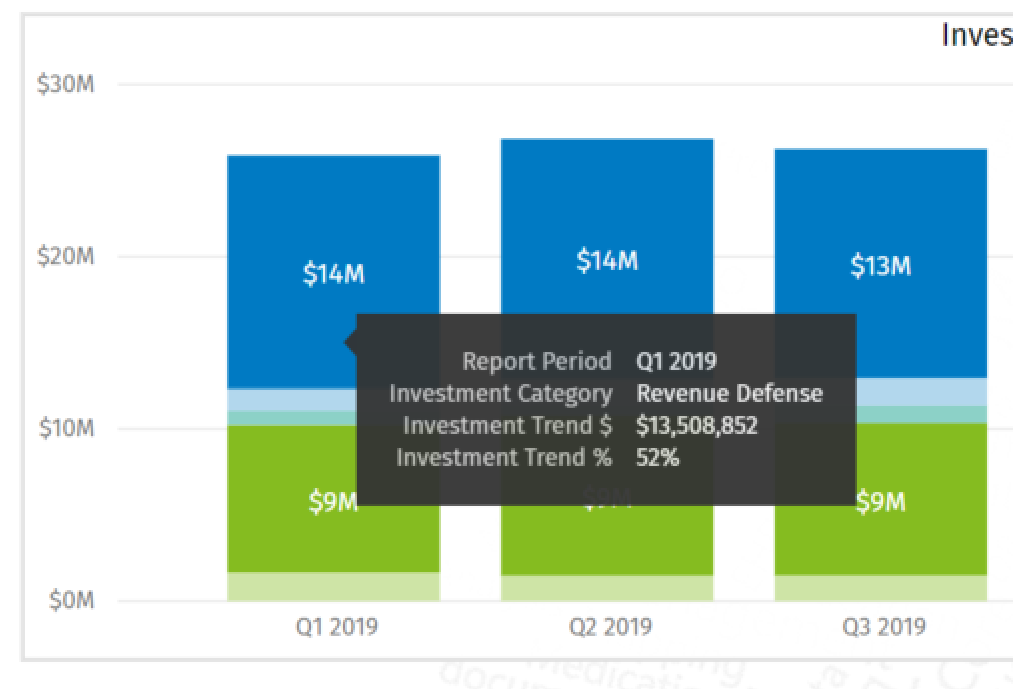Select the Q2 2019 axis label

tap(610, 626)
